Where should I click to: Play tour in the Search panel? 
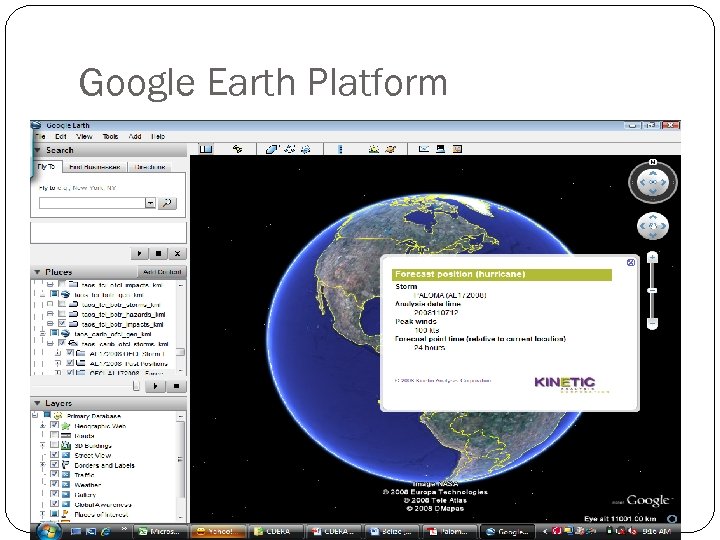[x=139, y=253]
